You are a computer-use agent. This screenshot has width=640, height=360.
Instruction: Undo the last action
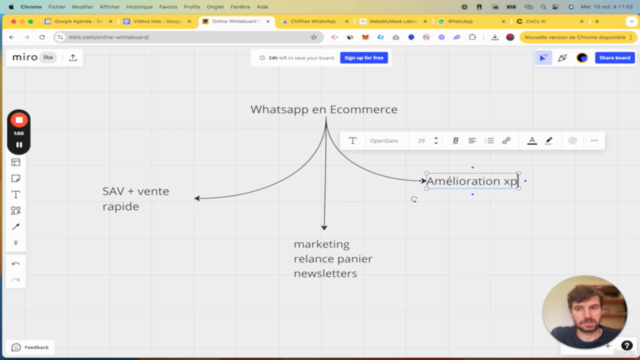16,264
